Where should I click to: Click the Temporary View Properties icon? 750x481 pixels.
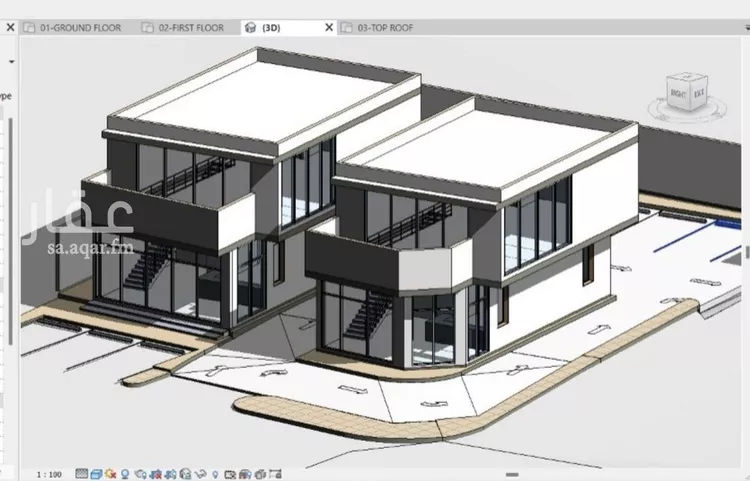(x=230, y=473)
